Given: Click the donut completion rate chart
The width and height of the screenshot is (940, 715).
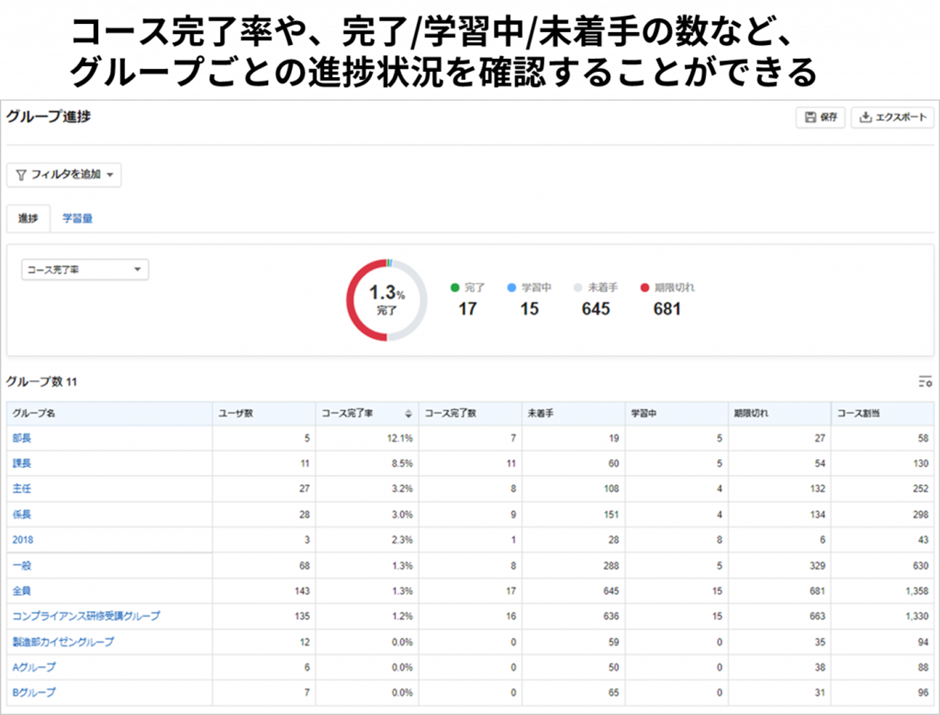Looking at the screenshot, I should [387, 300].
